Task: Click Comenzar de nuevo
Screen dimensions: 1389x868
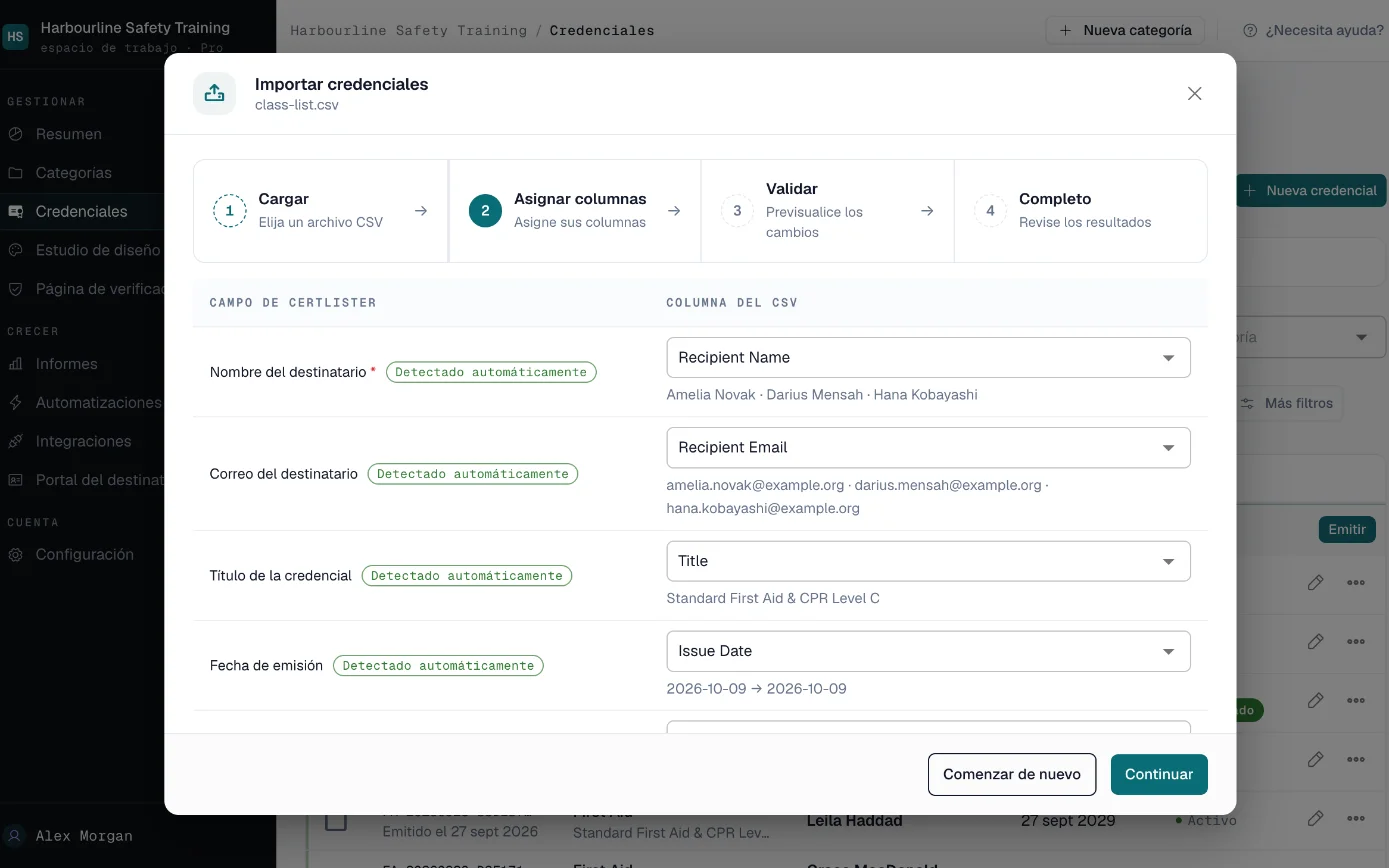Action: tap(1012, 774)
